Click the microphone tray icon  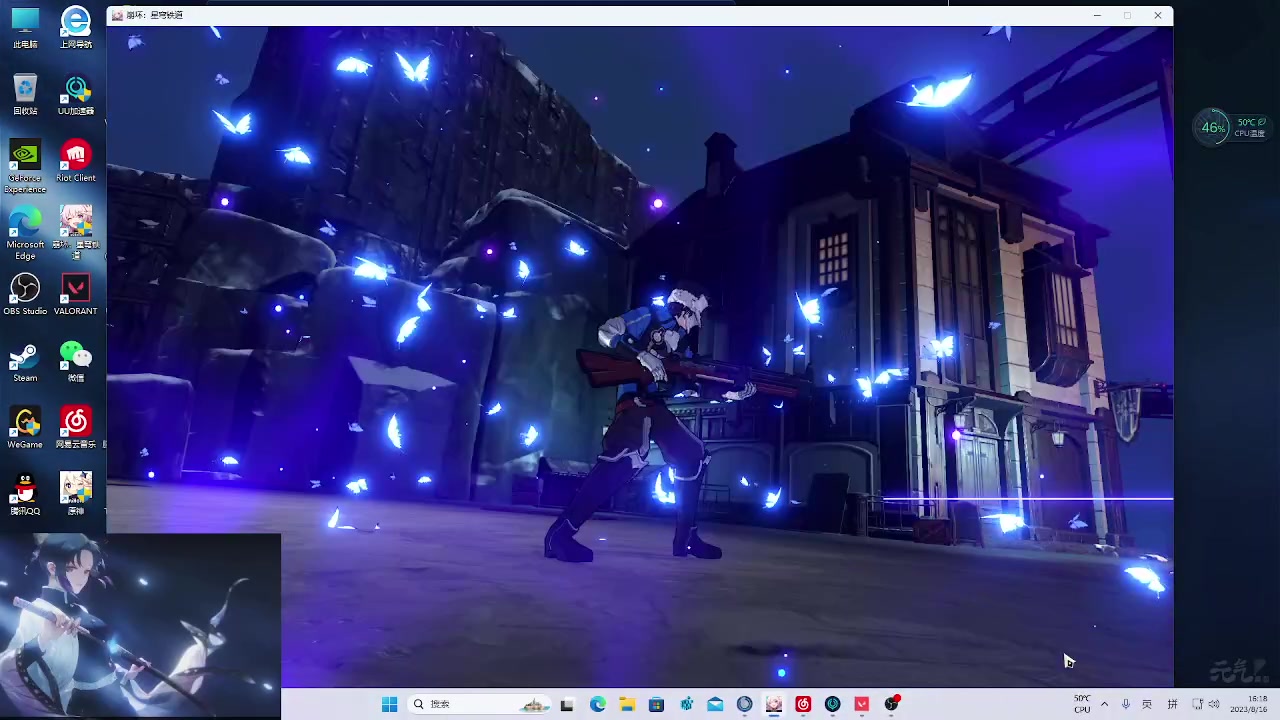[1126, 704]
